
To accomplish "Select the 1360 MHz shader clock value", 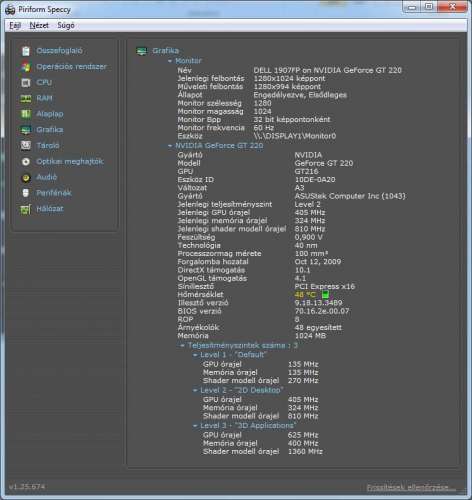I will [x=305, y=452].
